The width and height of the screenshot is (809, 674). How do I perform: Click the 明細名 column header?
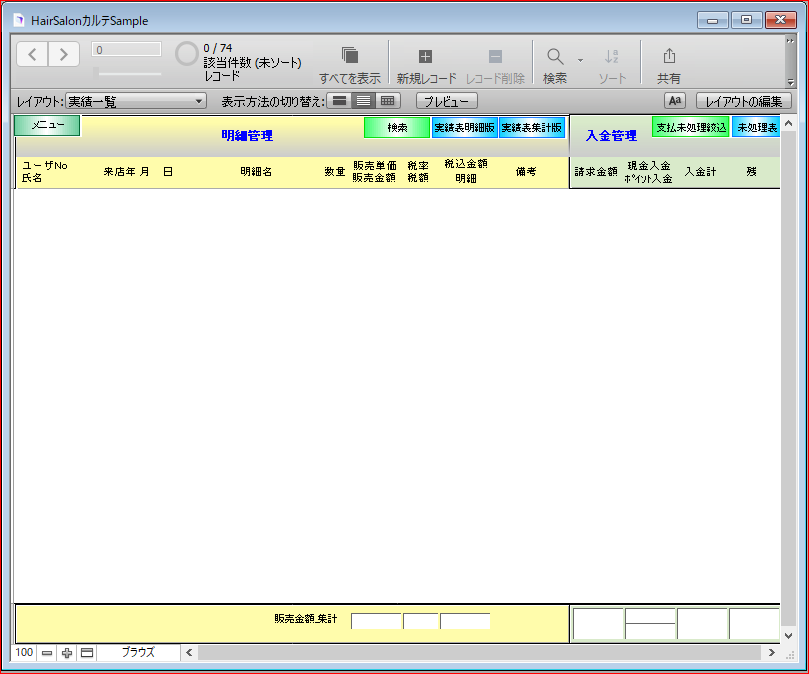pyautogui.click(x=256, y=172)
